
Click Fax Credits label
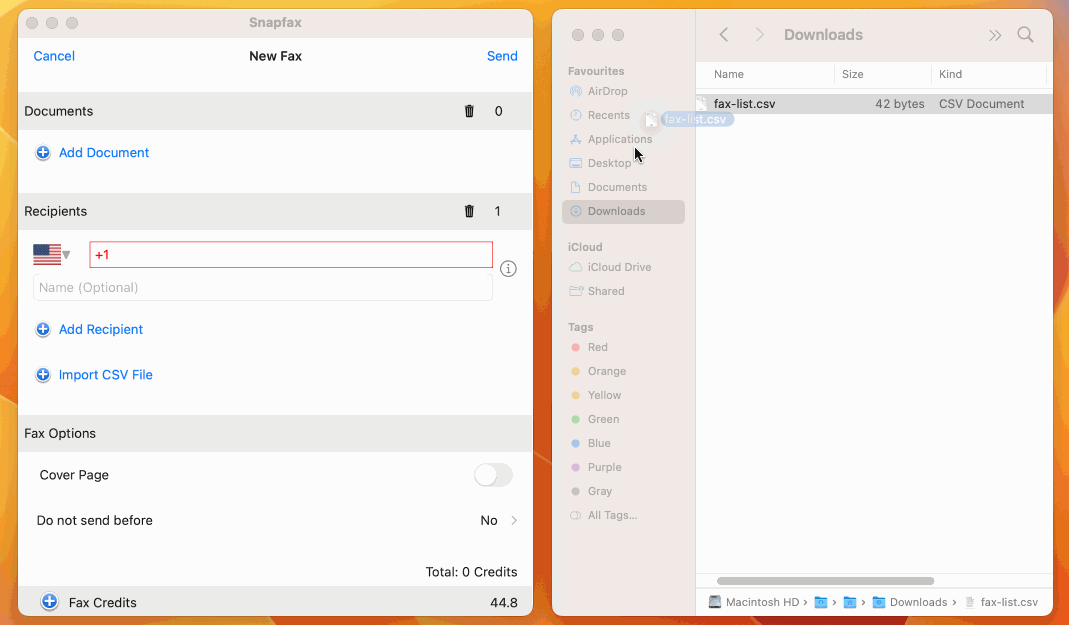pos(102,603)
